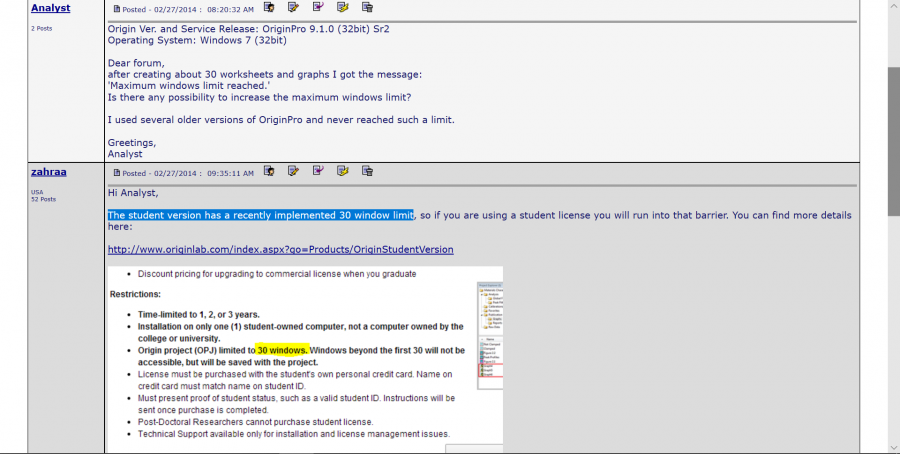900x454 pixels.
Task: Click the profile icon on Analyst's post
Action: tap(269, 7)
